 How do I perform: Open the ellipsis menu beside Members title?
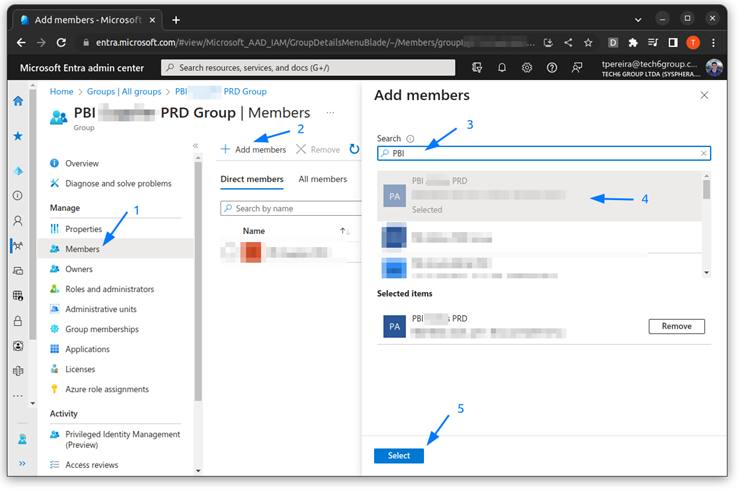330,113
